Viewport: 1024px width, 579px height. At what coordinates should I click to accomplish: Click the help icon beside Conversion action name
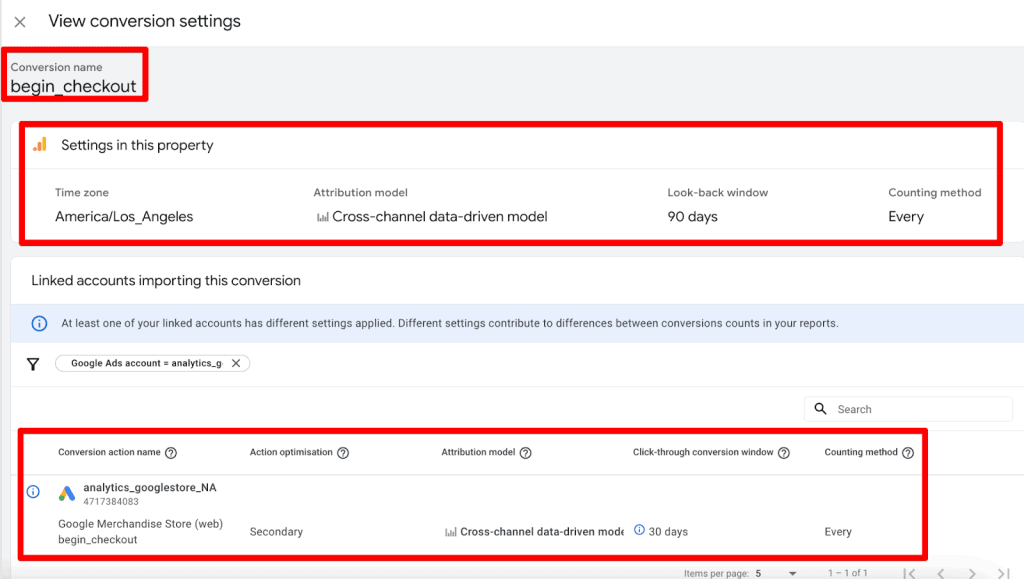tap(170, 452)
